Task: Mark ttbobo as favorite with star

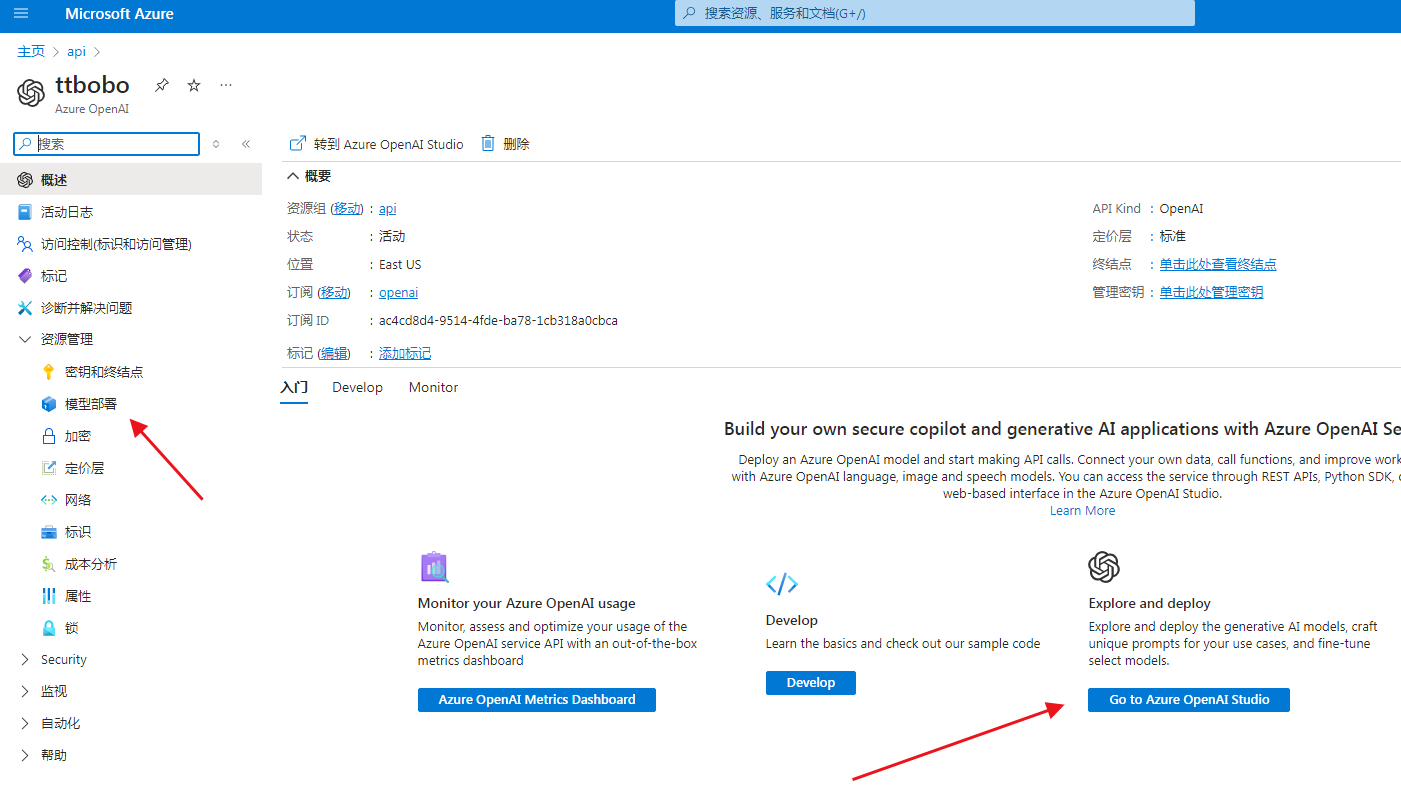Action: pyautogui.click(x=194, y=85)
